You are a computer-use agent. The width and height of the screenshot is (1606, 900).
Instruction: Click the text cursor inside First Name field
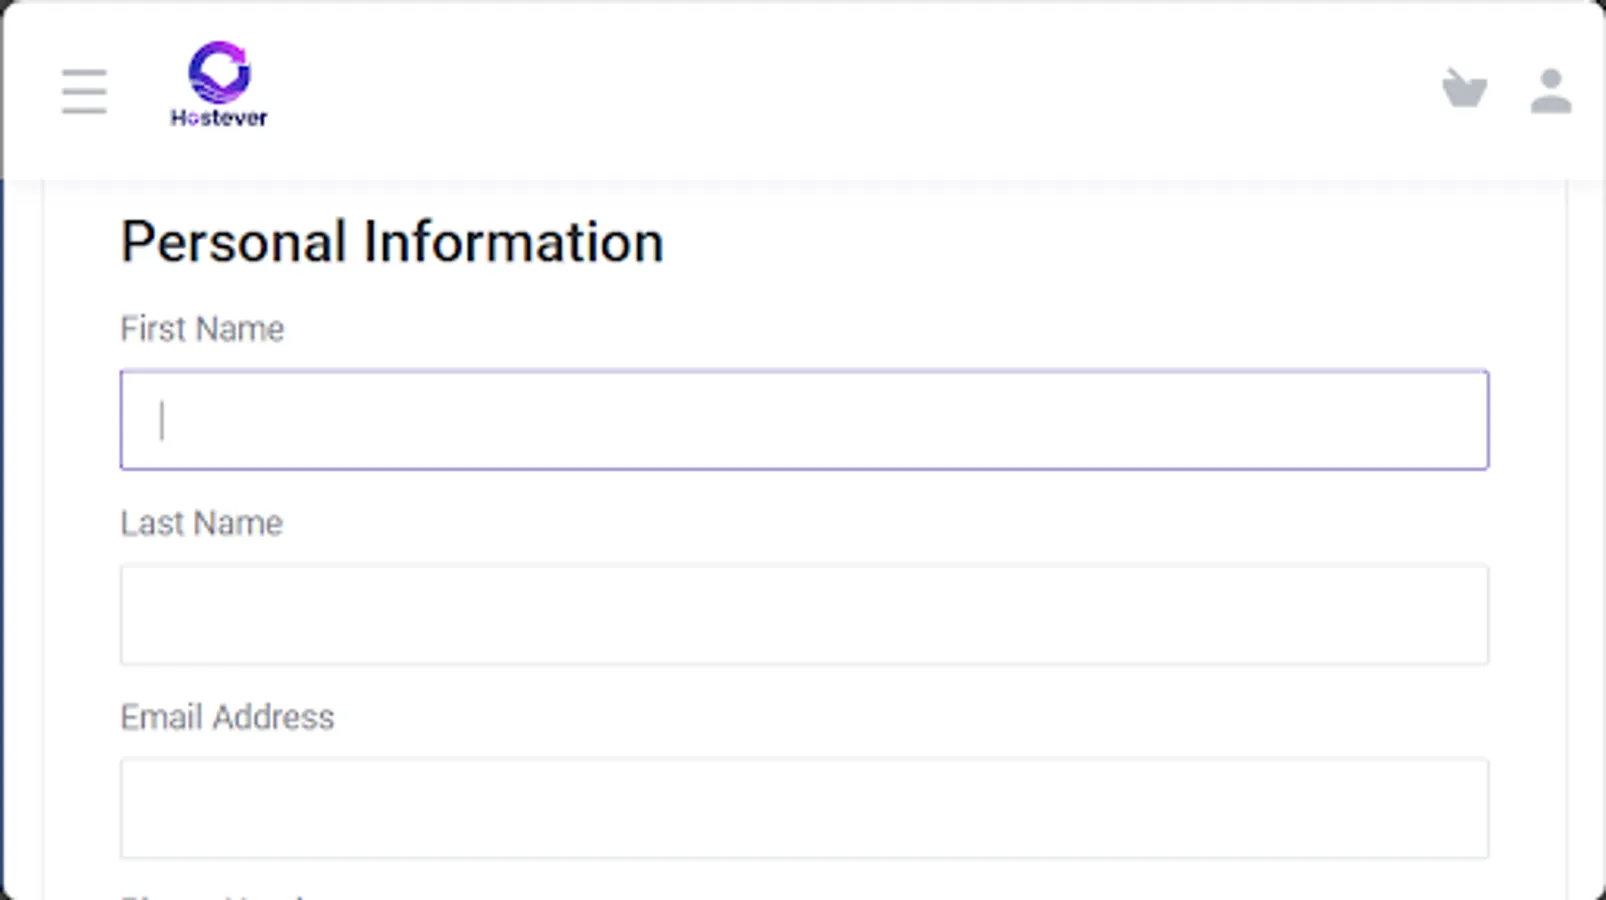162,420
